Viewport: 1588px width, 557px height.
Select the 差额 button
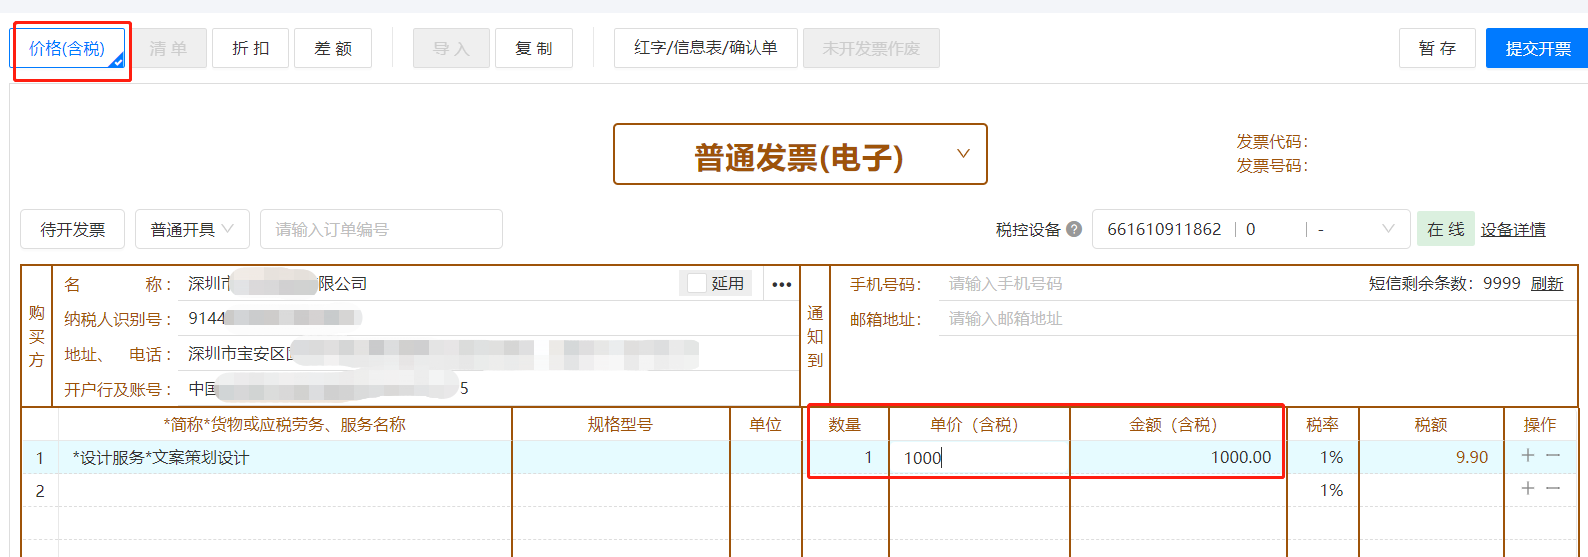click(x=333, y=48)
